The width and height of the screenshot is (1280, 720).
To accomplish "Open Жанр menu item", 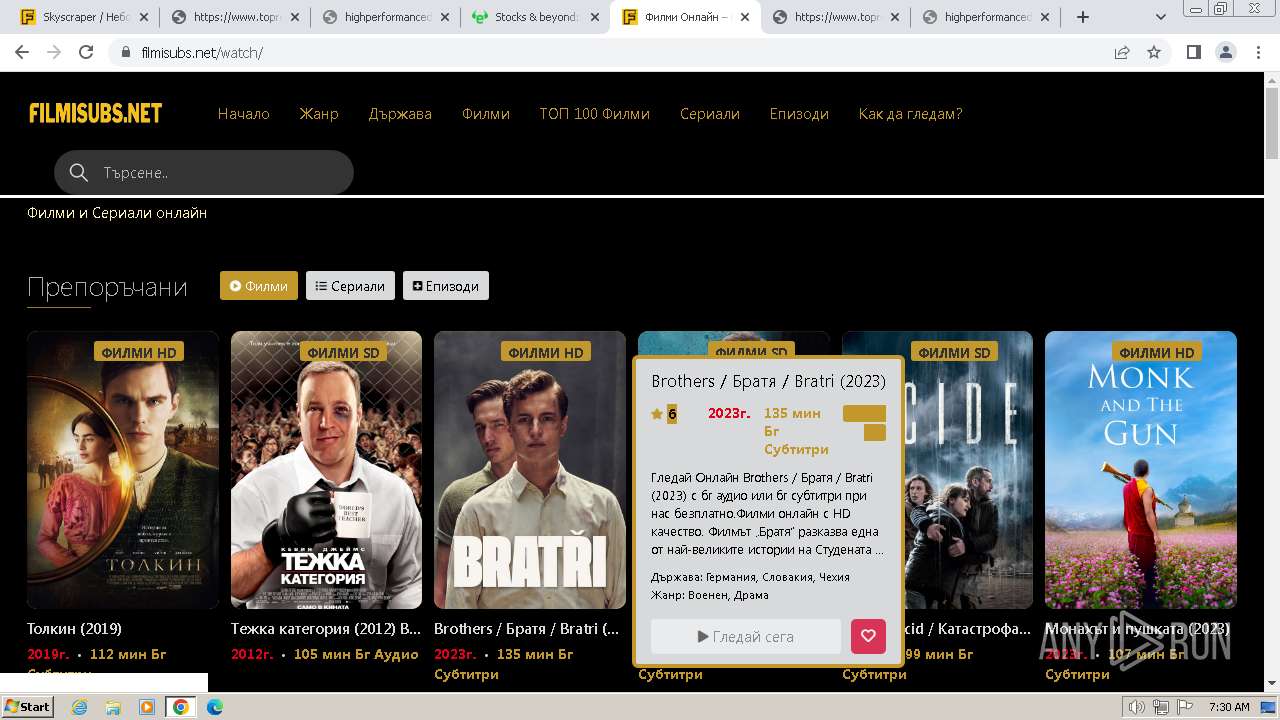I will 319,114.
